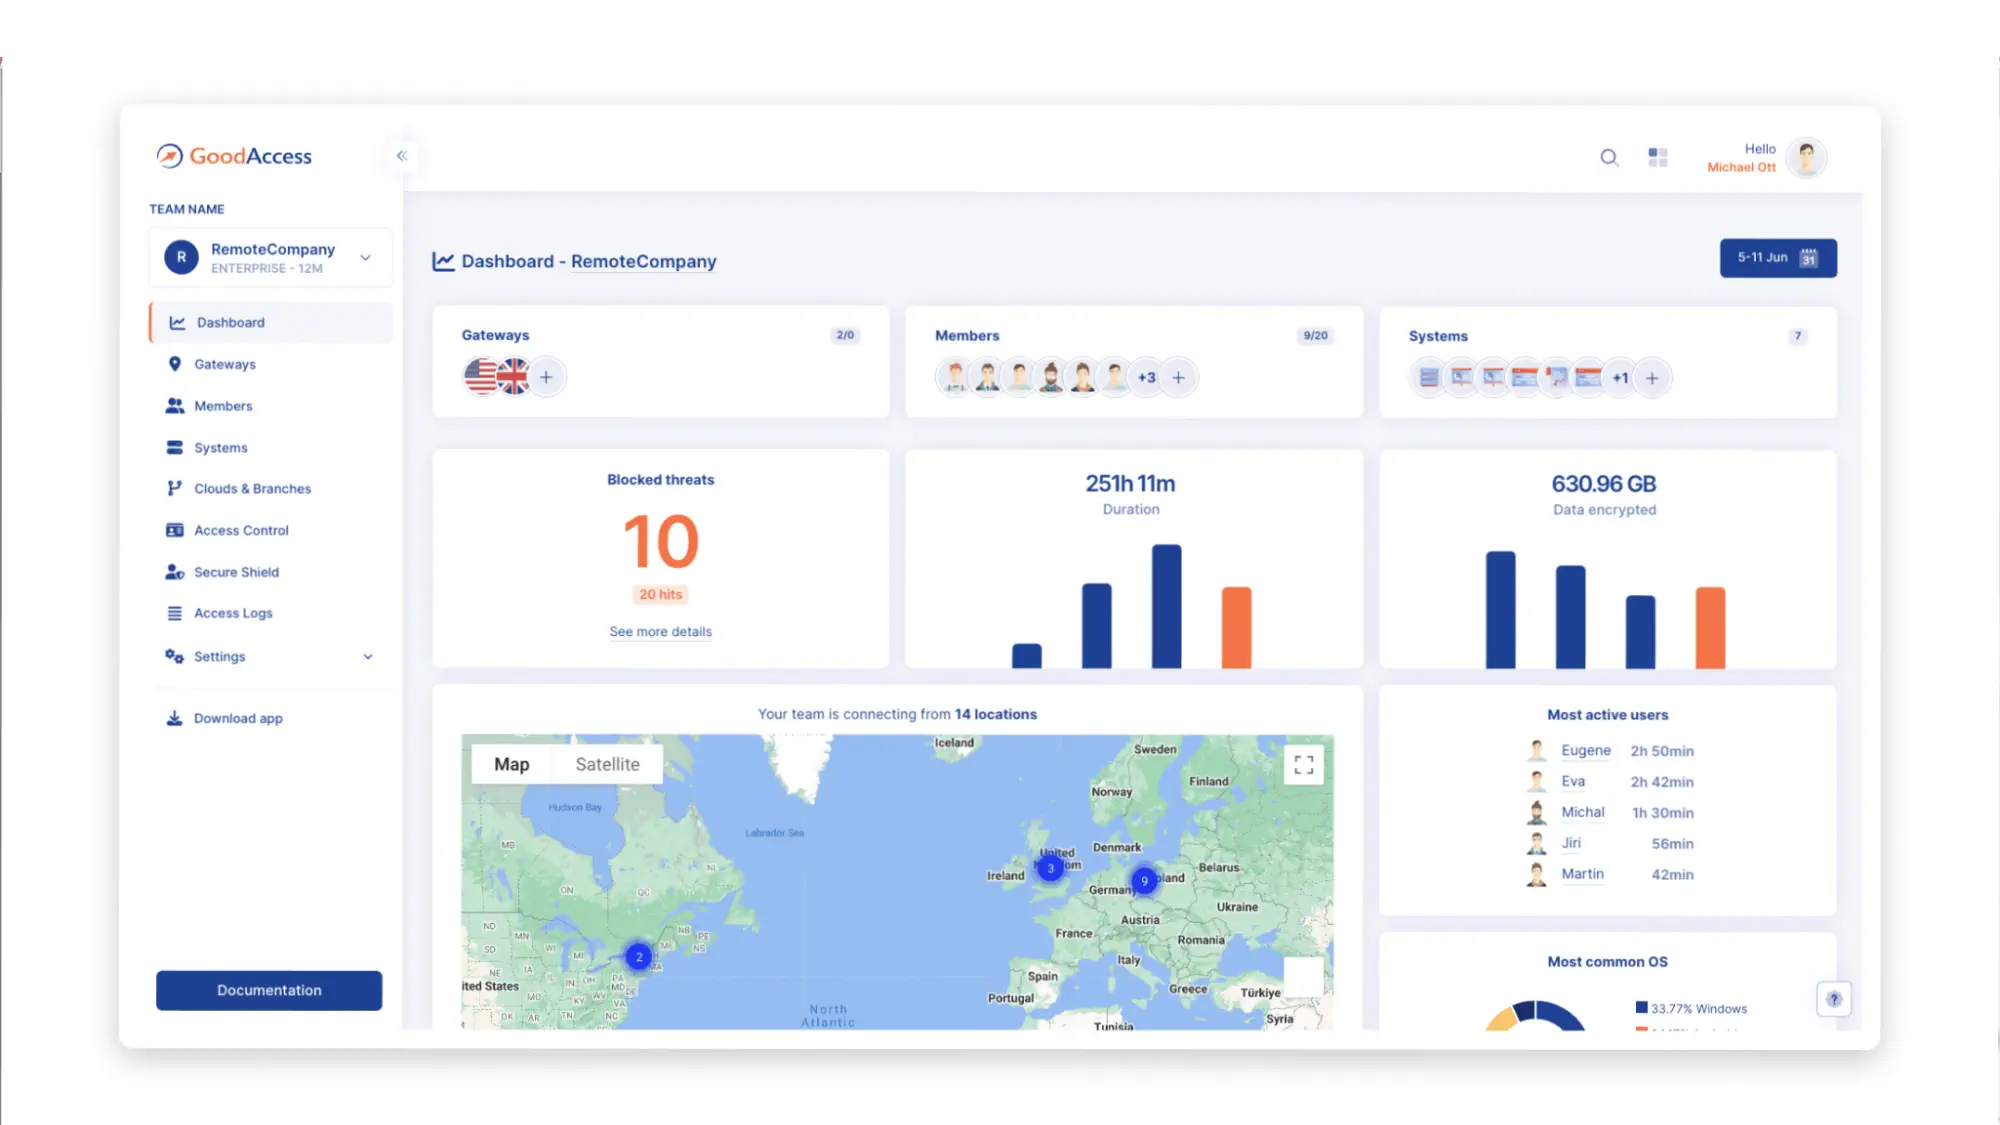
Task: Click the map cluster marker labeled 9
Action: point(1144,881)
